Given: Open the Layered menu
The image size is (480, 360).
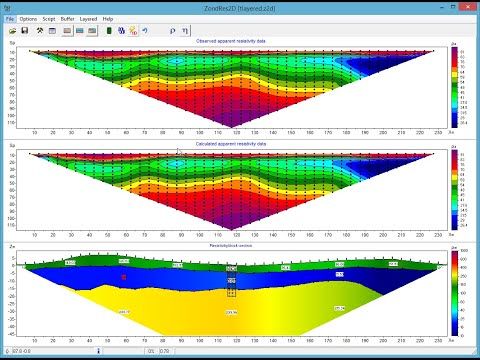Looking at the screenshot, I should coord(88,19).
